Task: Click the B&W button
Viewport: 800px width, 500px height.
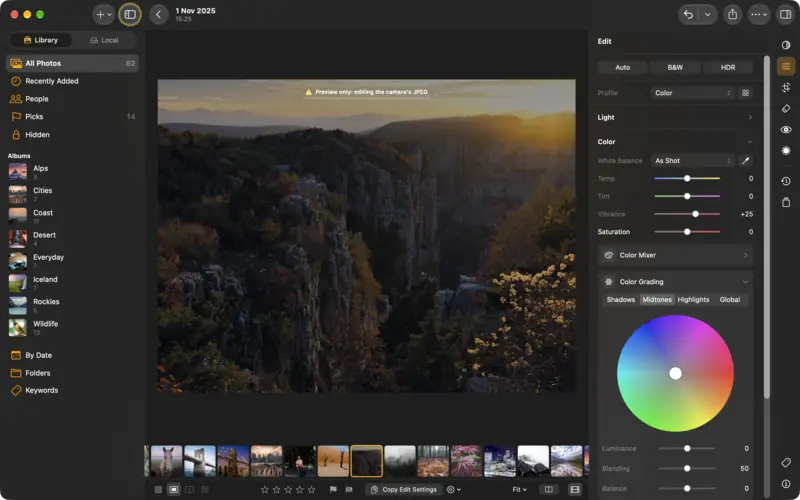Action: [675, 67]
